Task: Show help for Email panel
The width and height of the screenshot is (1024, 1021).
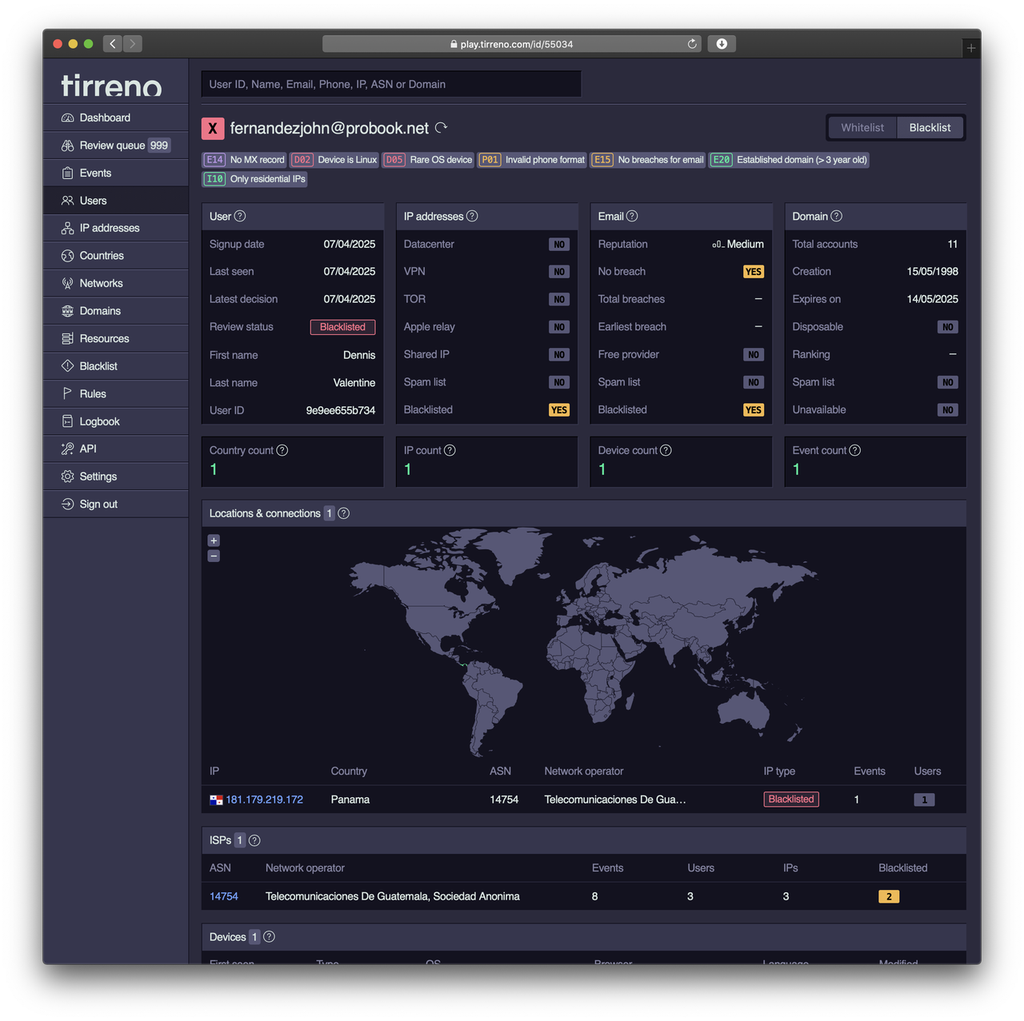Action: pos(632,216)
